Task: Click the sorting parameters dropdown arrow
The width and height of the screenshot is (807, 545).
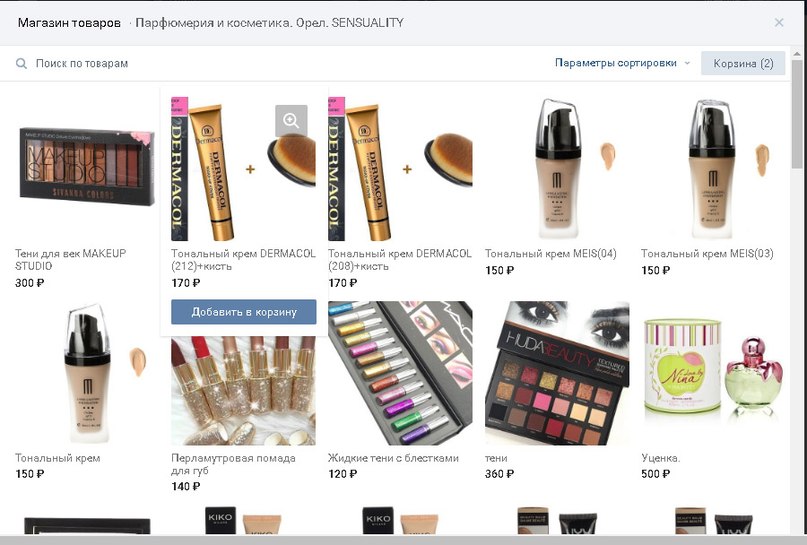Action: click(x=687, y=63)
